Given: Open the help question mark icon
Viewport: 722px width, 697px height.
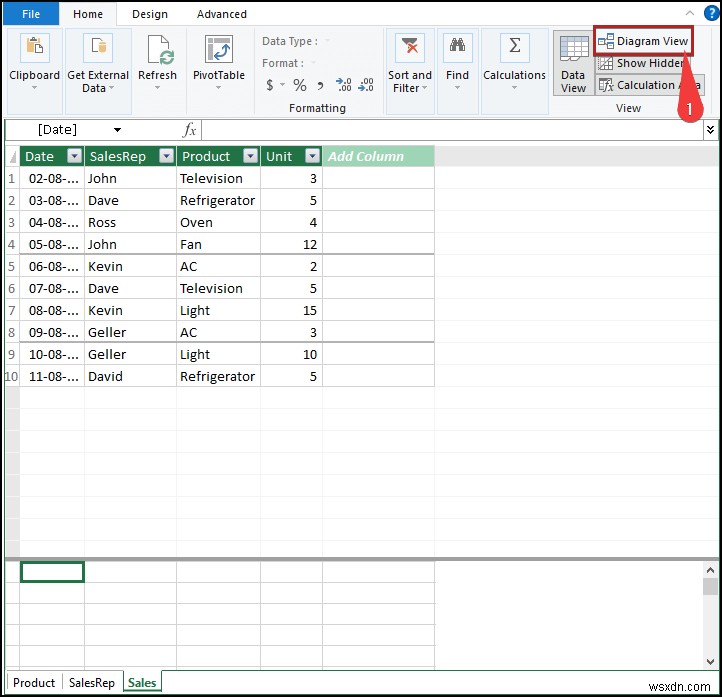Looking at the screenshot, I should coord(712,13).
